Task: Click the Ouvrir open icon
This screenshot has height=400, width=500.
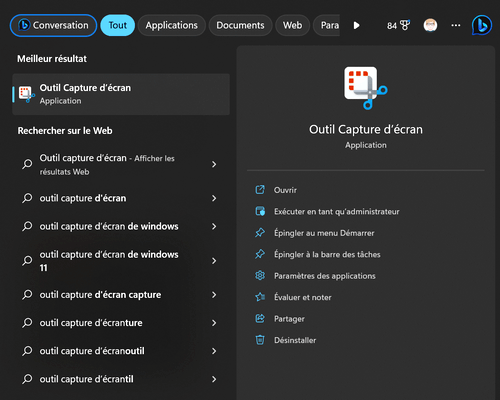Action: point(260,190)
